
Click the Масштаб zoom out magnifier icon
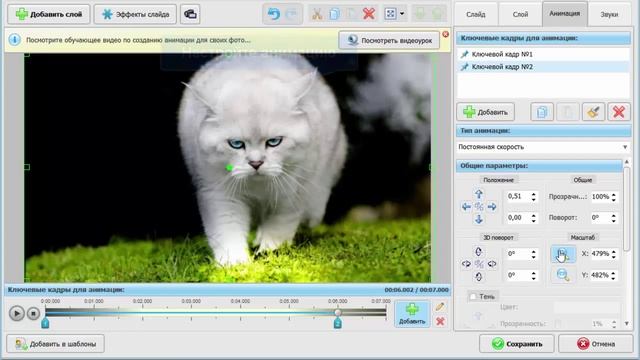[x=563, y=275]
